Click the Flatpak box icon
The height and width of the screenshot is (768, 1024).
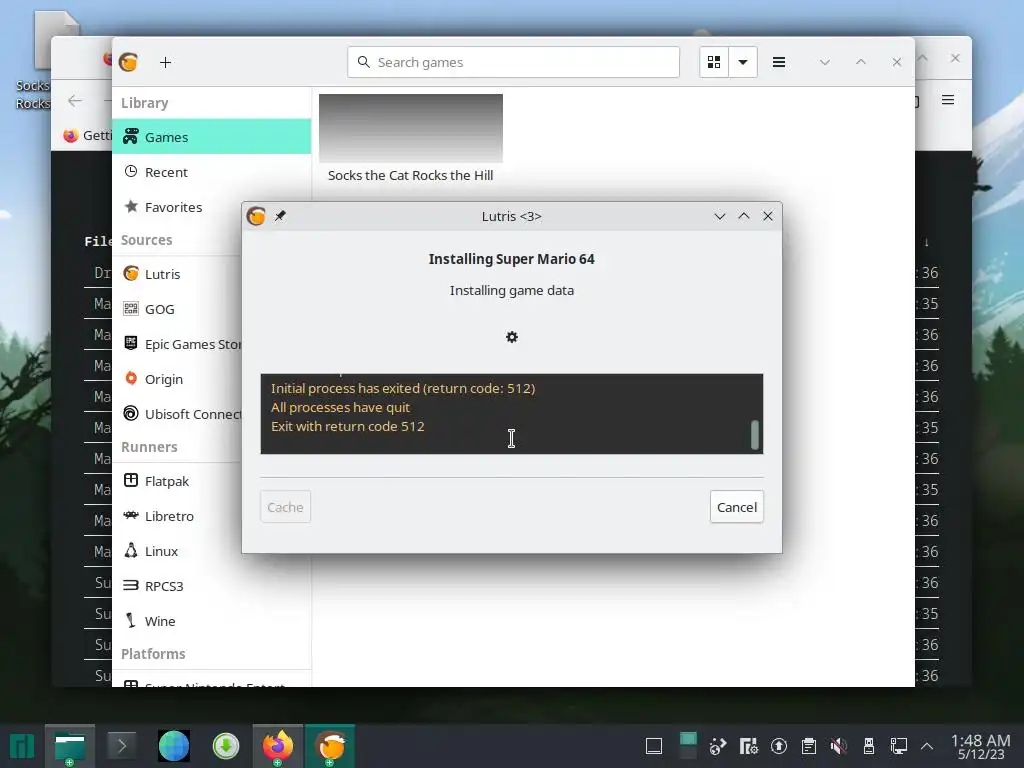(x=131, y=480)
